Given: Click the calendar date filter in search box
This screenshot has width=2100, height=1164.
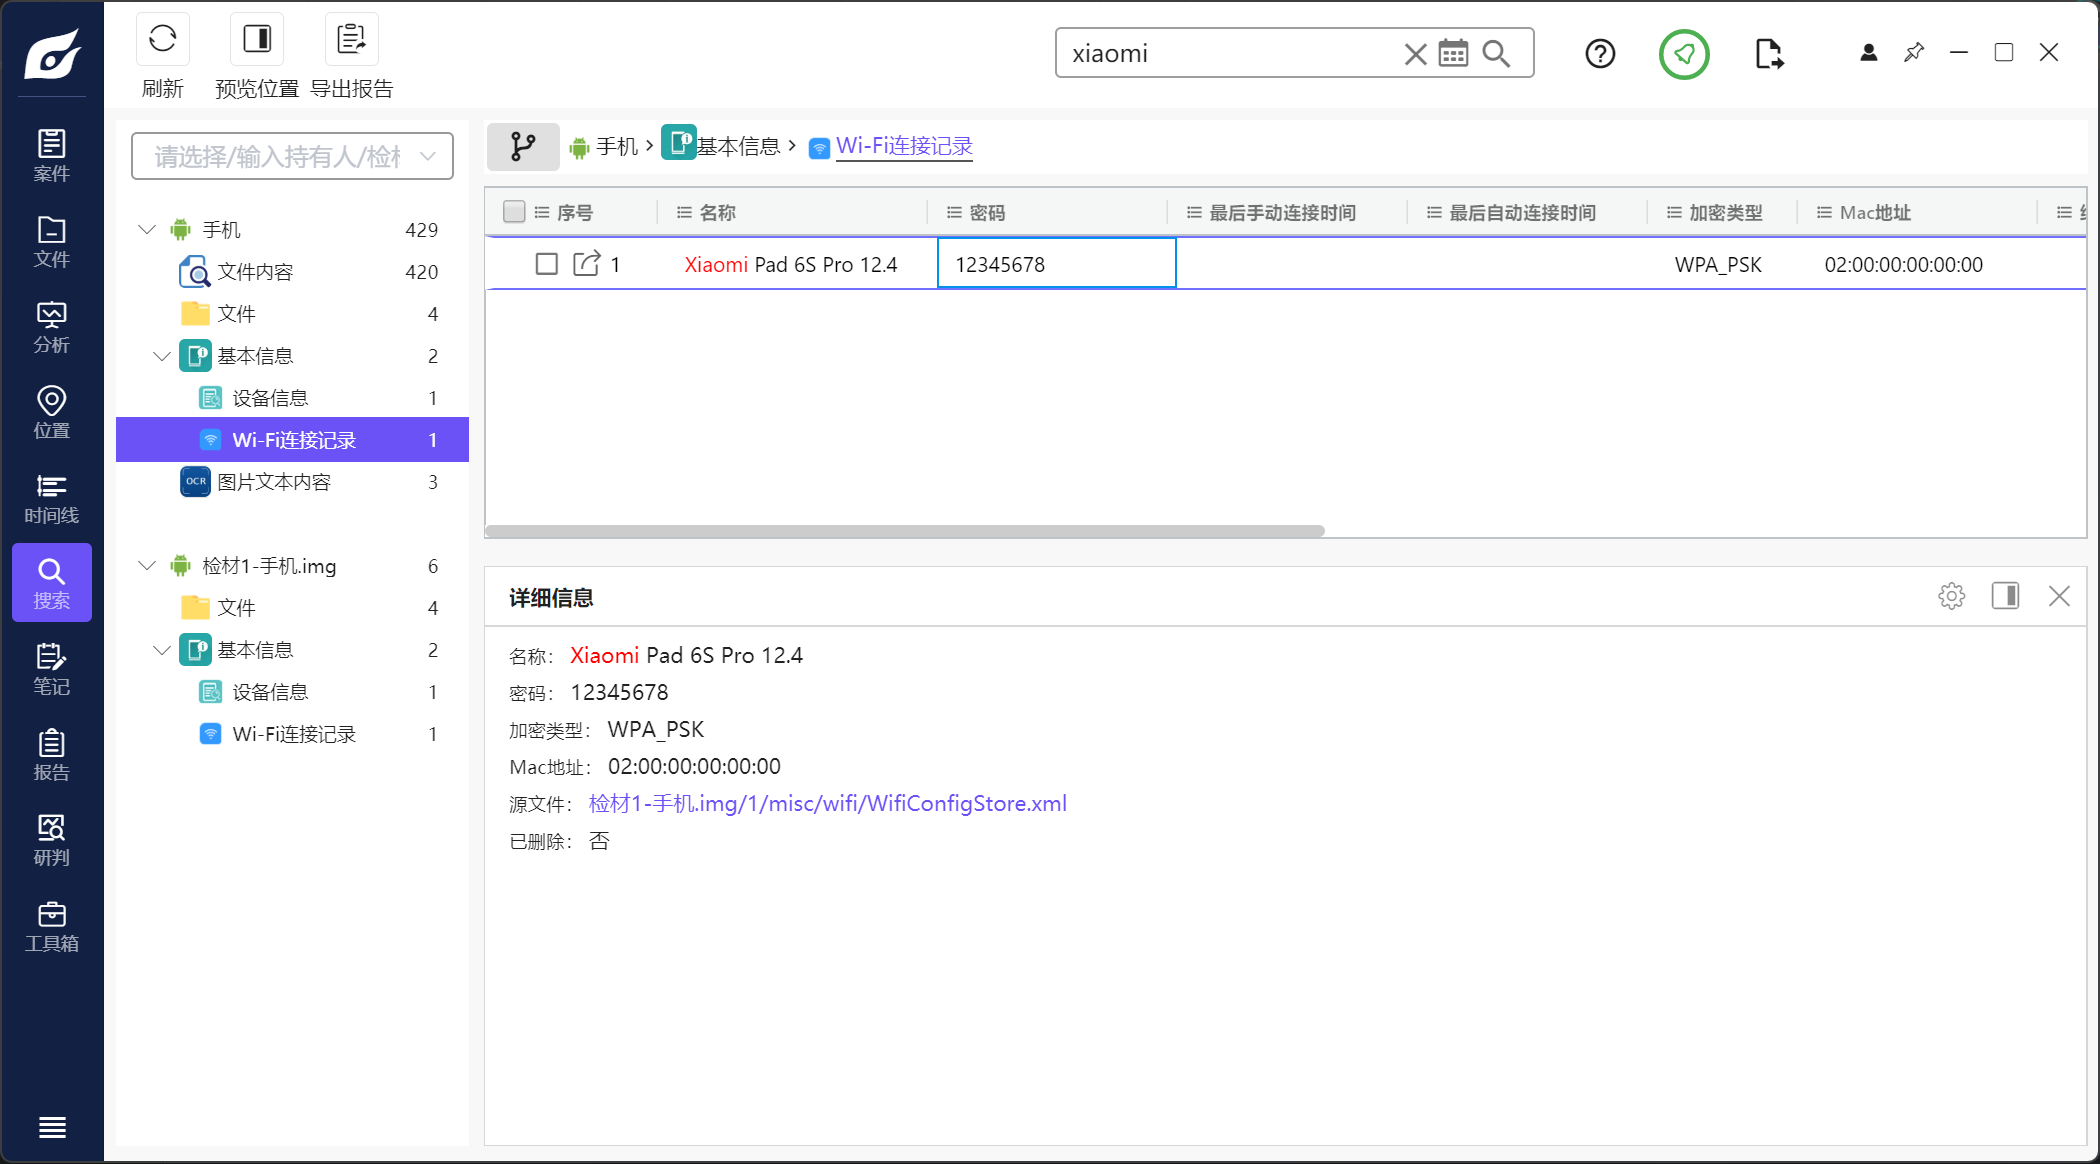Looking at the screenshot, I should coord(1453,53).
